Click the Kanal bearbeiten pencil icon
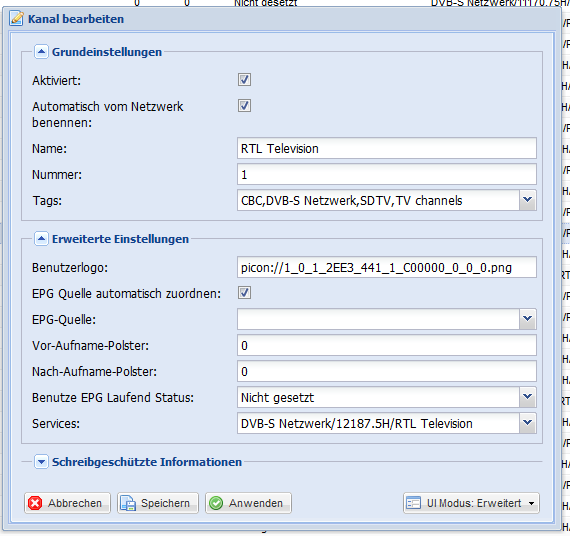Image resolution: width=570 pixels, height=536 pixels. pos(16,19)
